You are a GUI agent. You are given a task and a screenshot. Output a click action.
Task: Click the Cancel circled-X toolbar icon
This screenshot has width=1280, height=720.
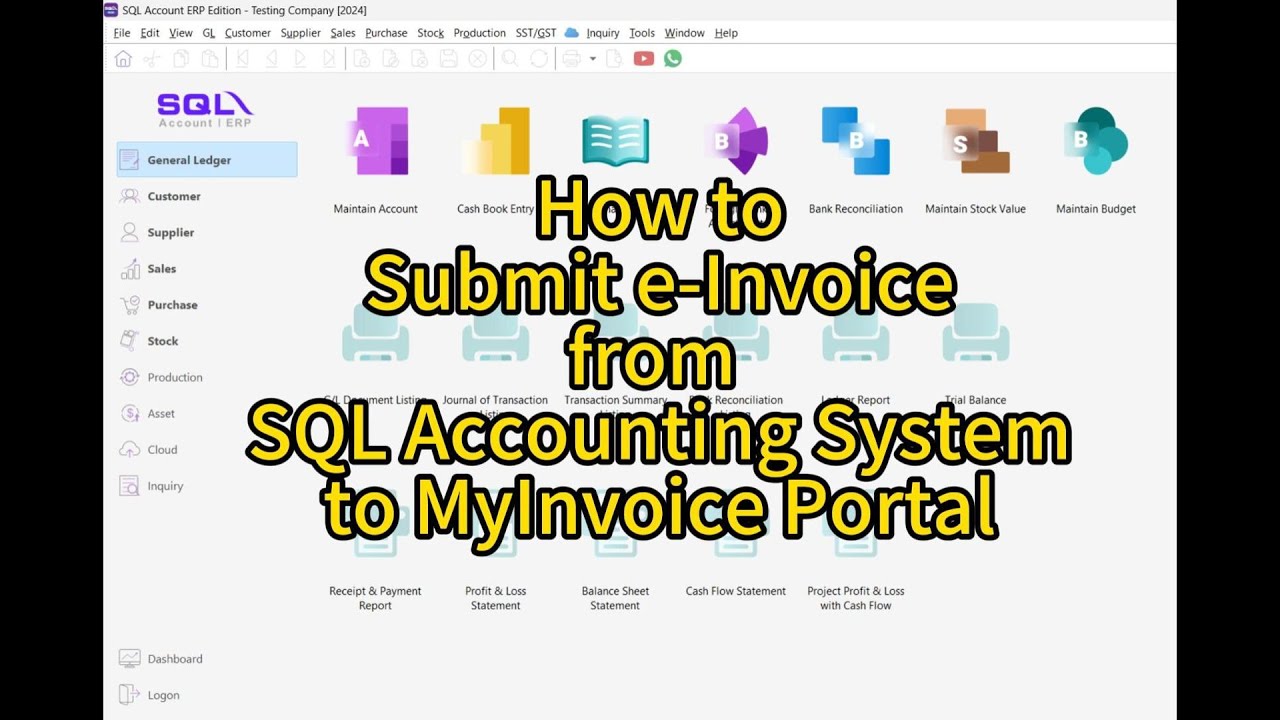point(478,59)
